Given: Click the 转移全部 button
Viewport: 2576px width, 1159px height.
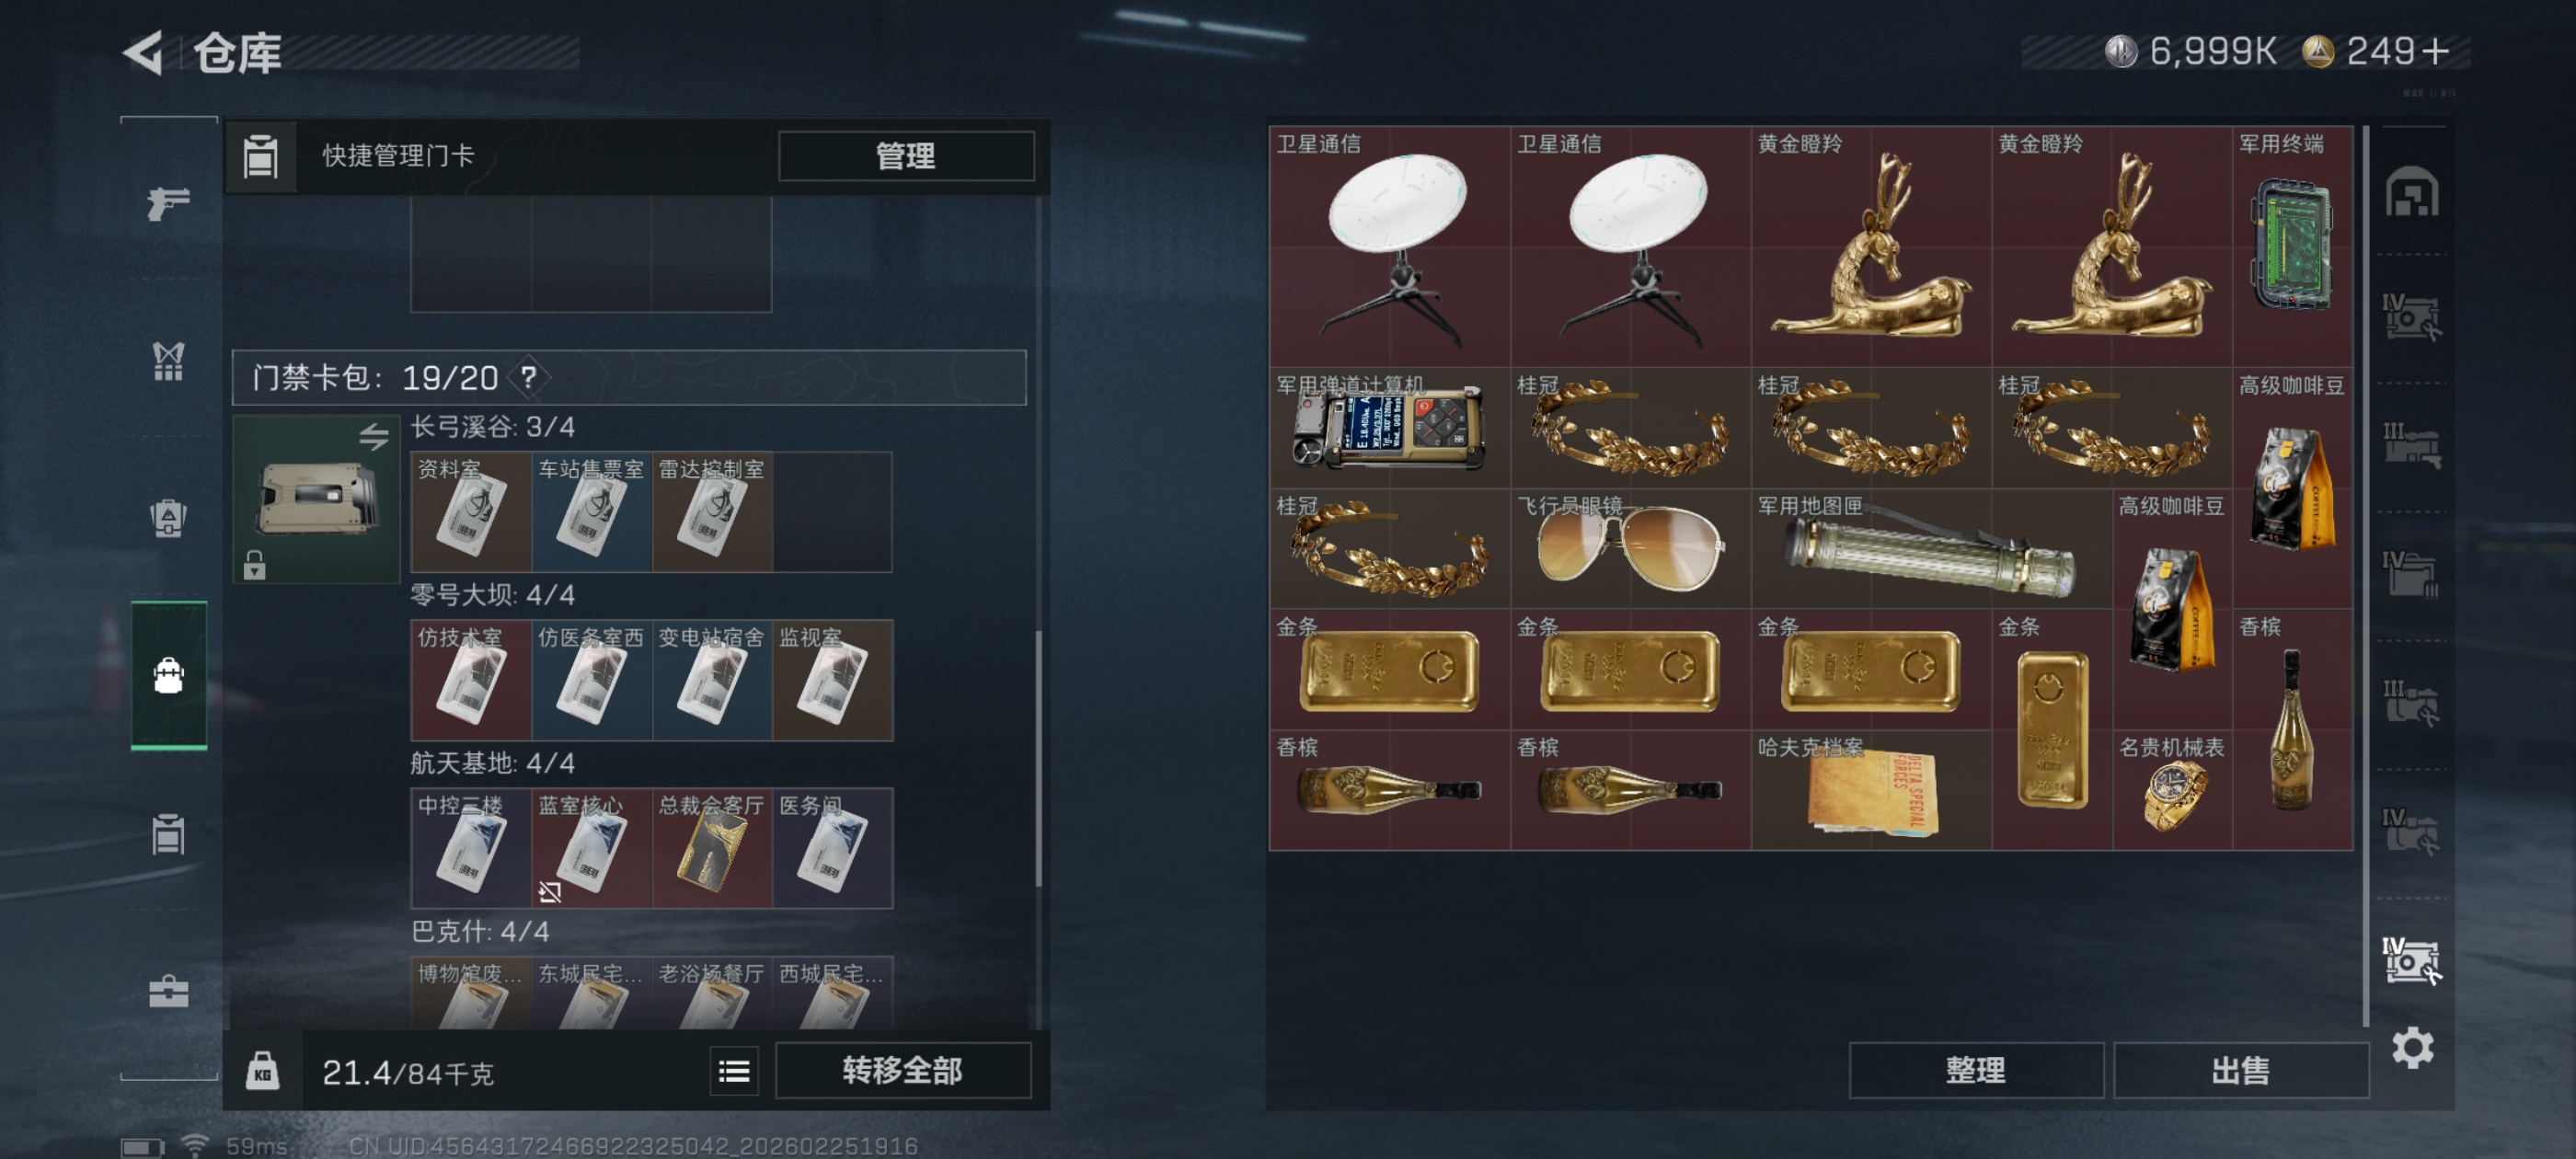Looking at the screenshot, I should coord(902,1071).
